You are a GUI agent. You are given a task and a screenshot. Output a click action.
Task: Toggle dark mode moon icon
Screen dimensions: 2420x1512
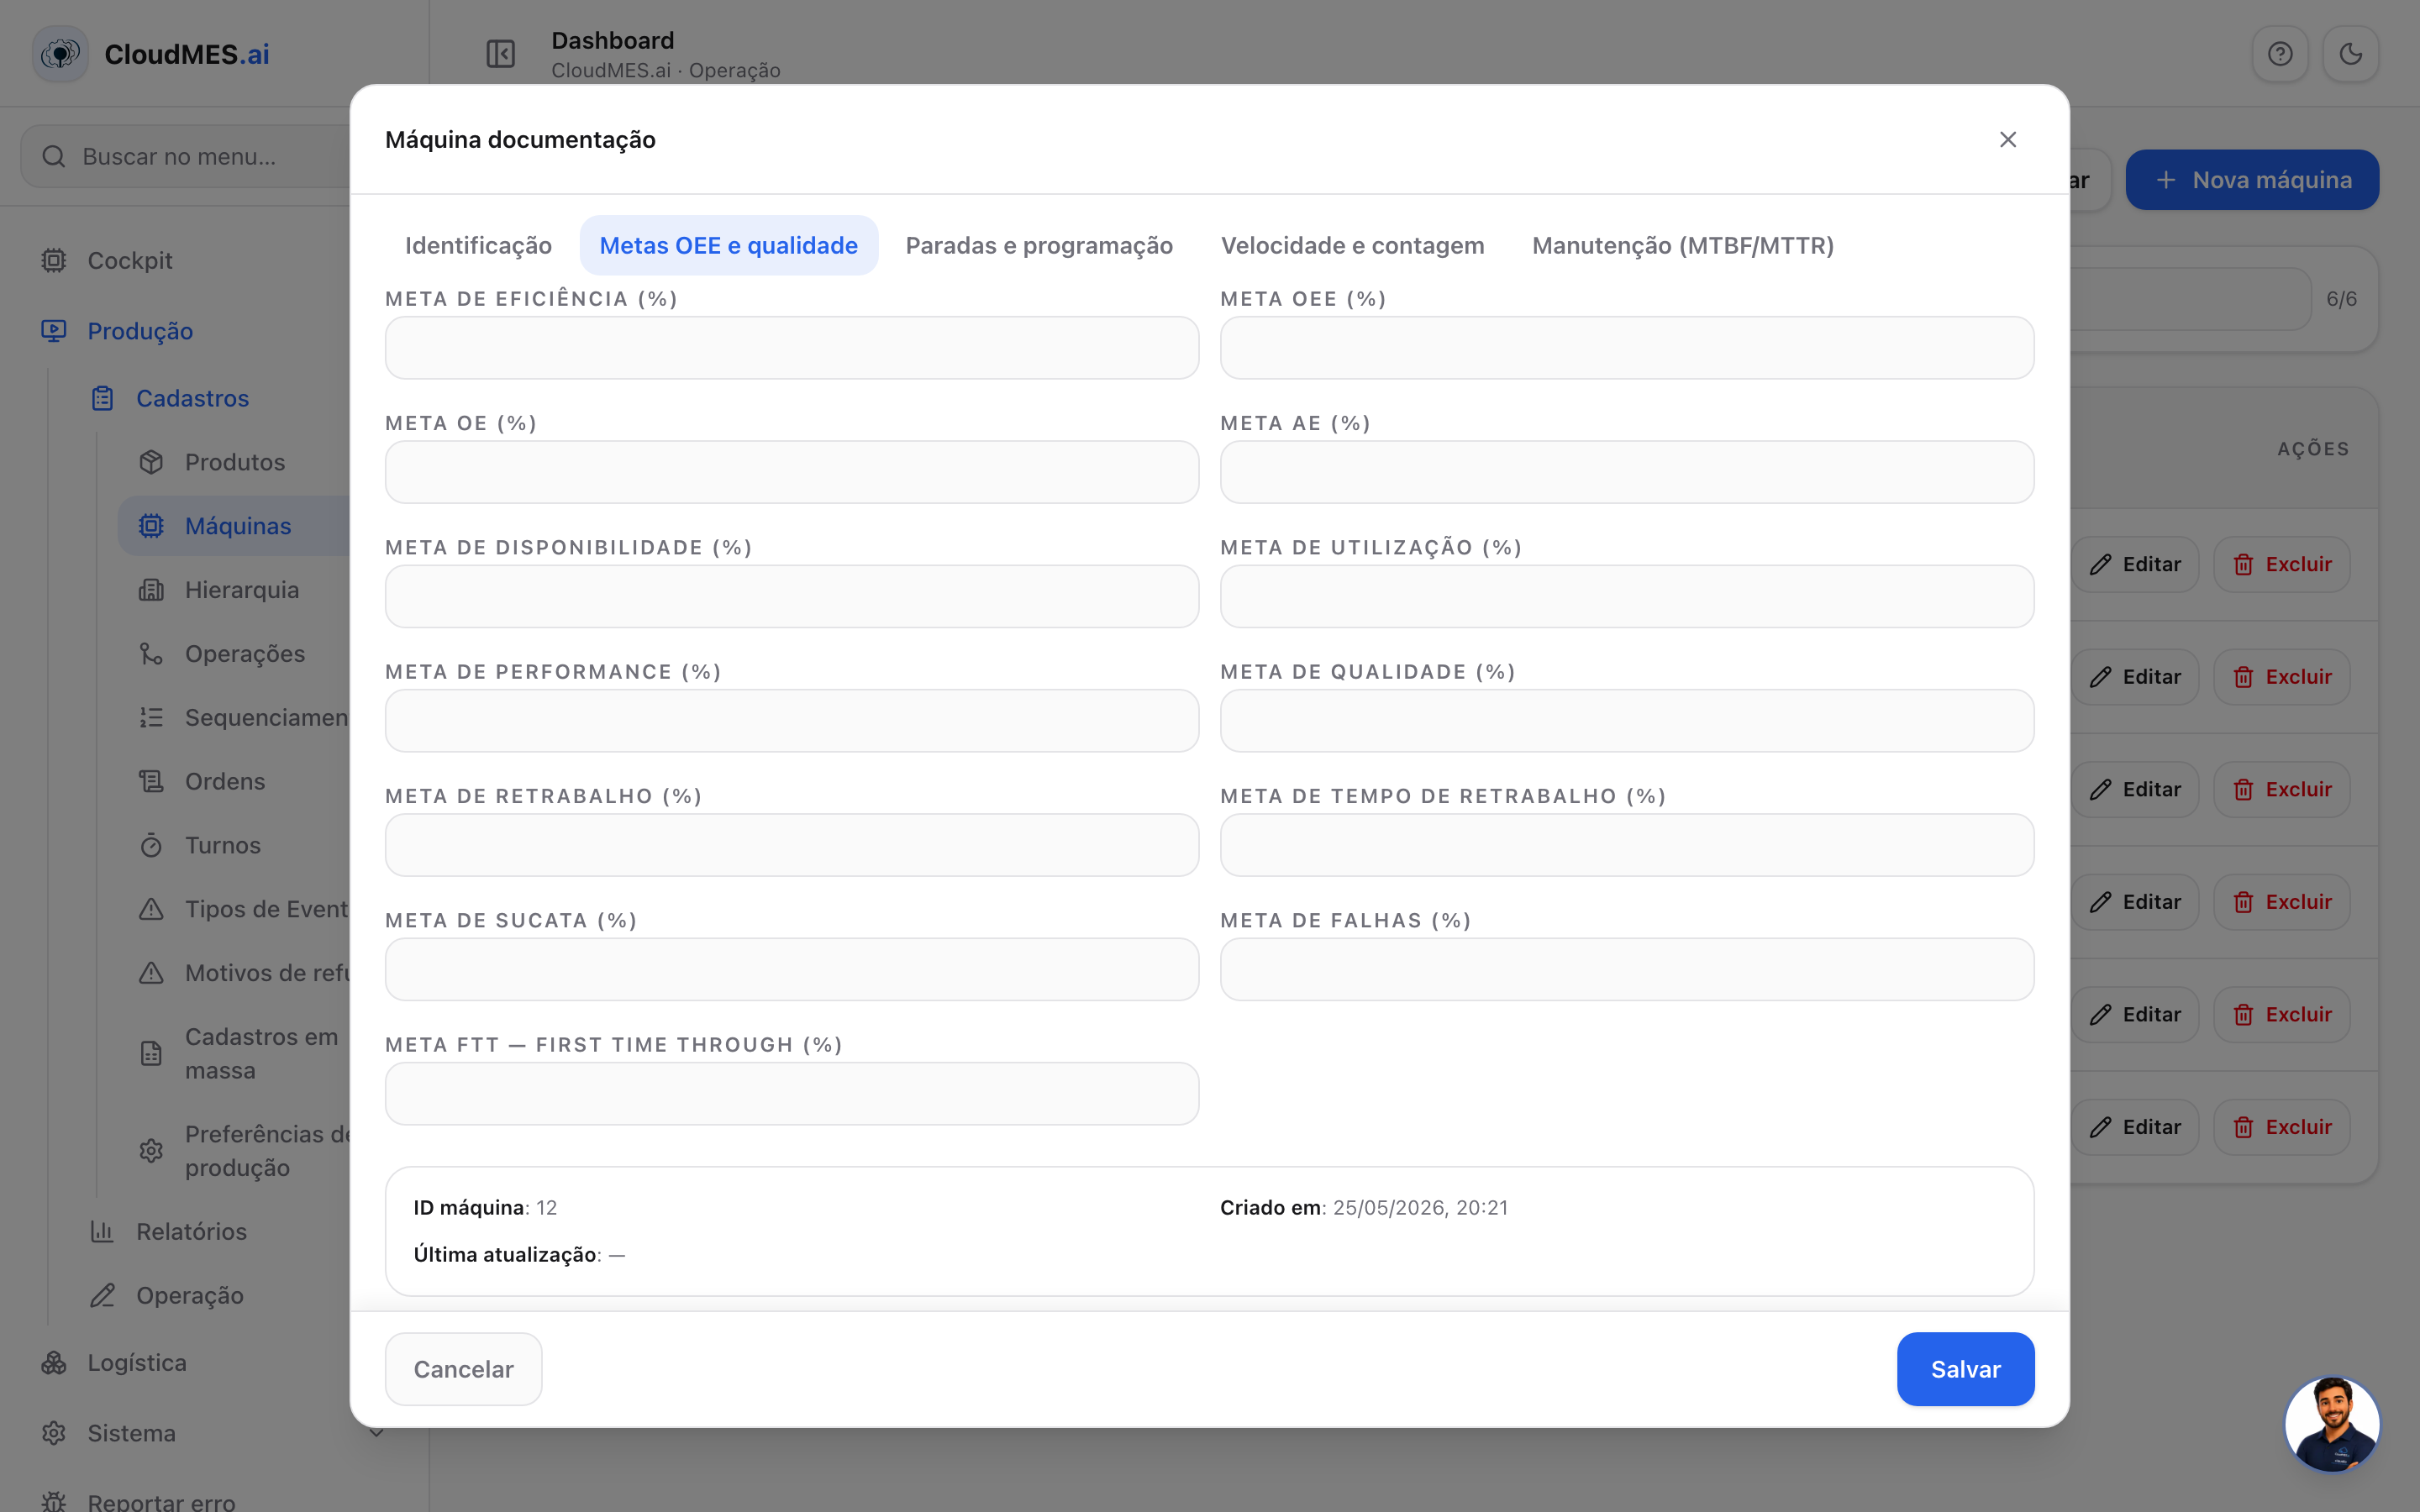click(x=2350, y=54)
